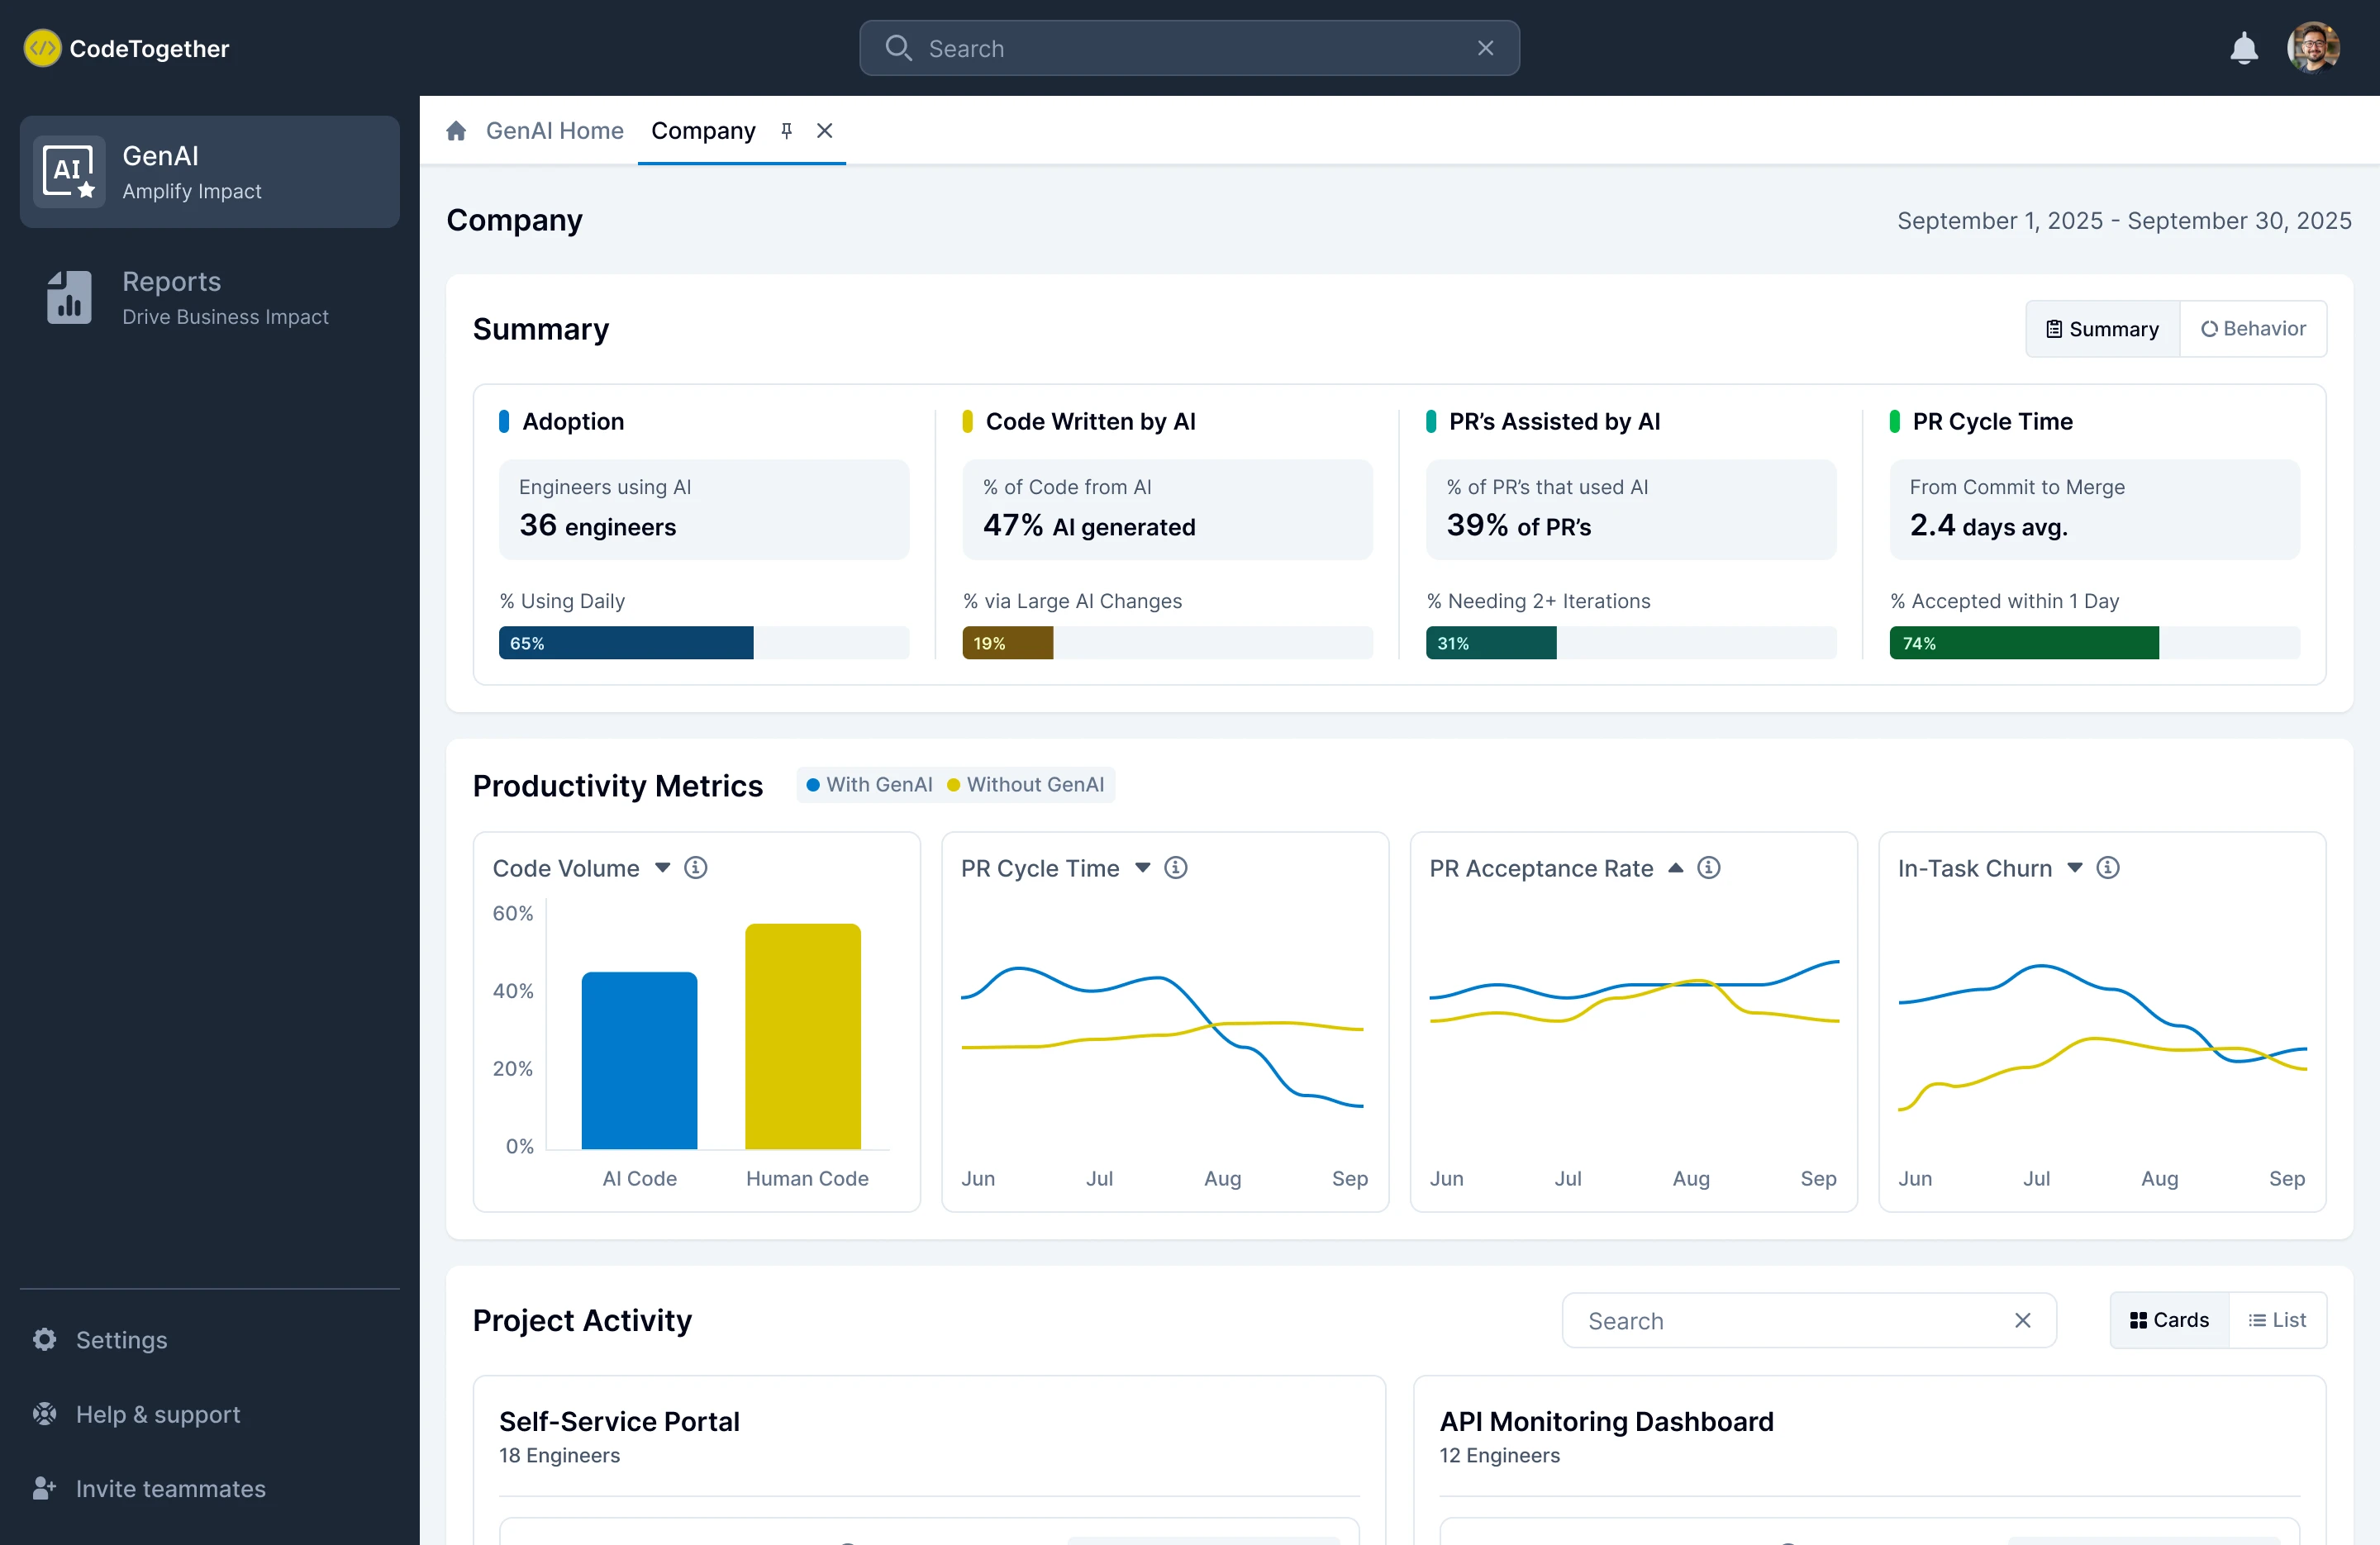Show PR Cycle Time info tooltip icon
This screenshot has height=1545, width=2380.
click(x=1176, y=868)
